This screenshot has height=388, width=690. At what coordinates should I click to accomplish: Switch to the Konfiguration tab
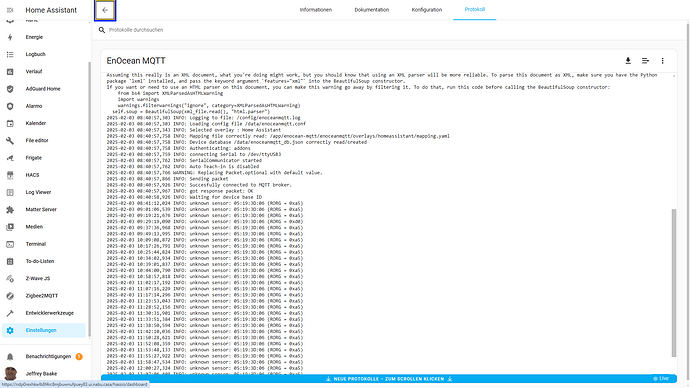pos(426,10)
